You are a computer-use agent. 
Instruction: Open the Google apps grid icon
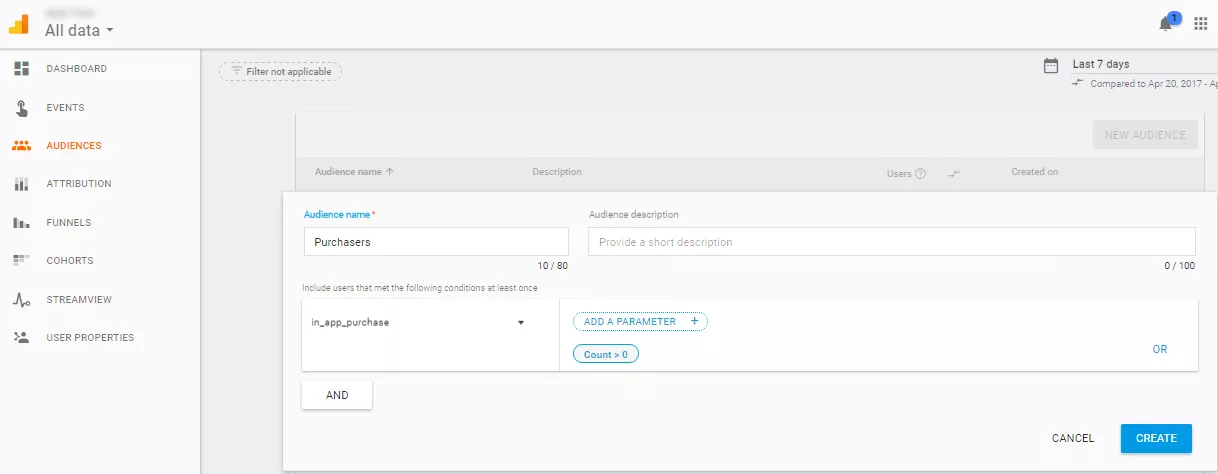1200,24
